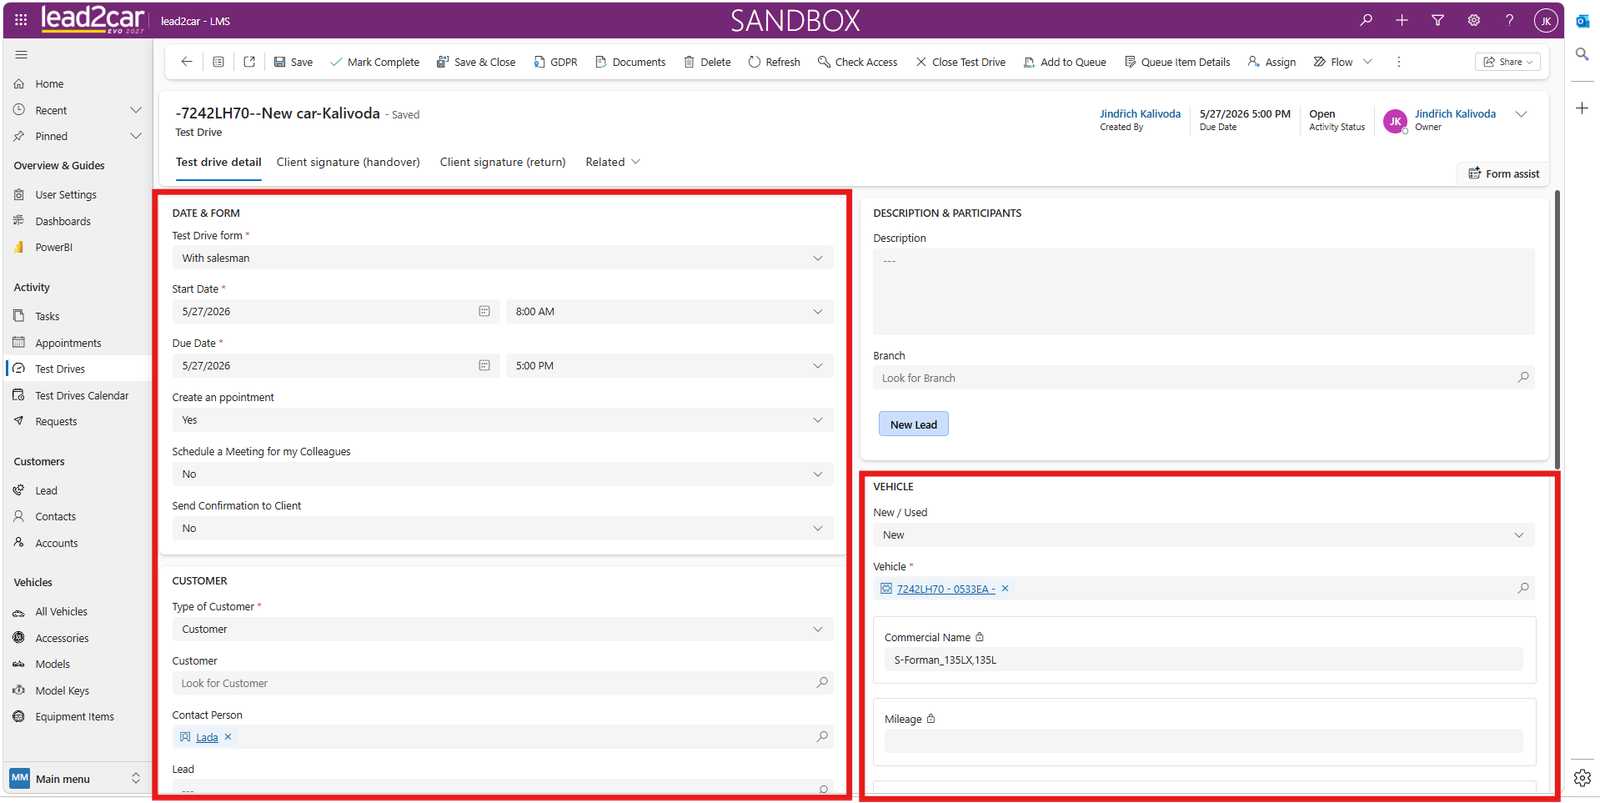
Task: Open the Main menu area switcher
Action: coord(75,778)
